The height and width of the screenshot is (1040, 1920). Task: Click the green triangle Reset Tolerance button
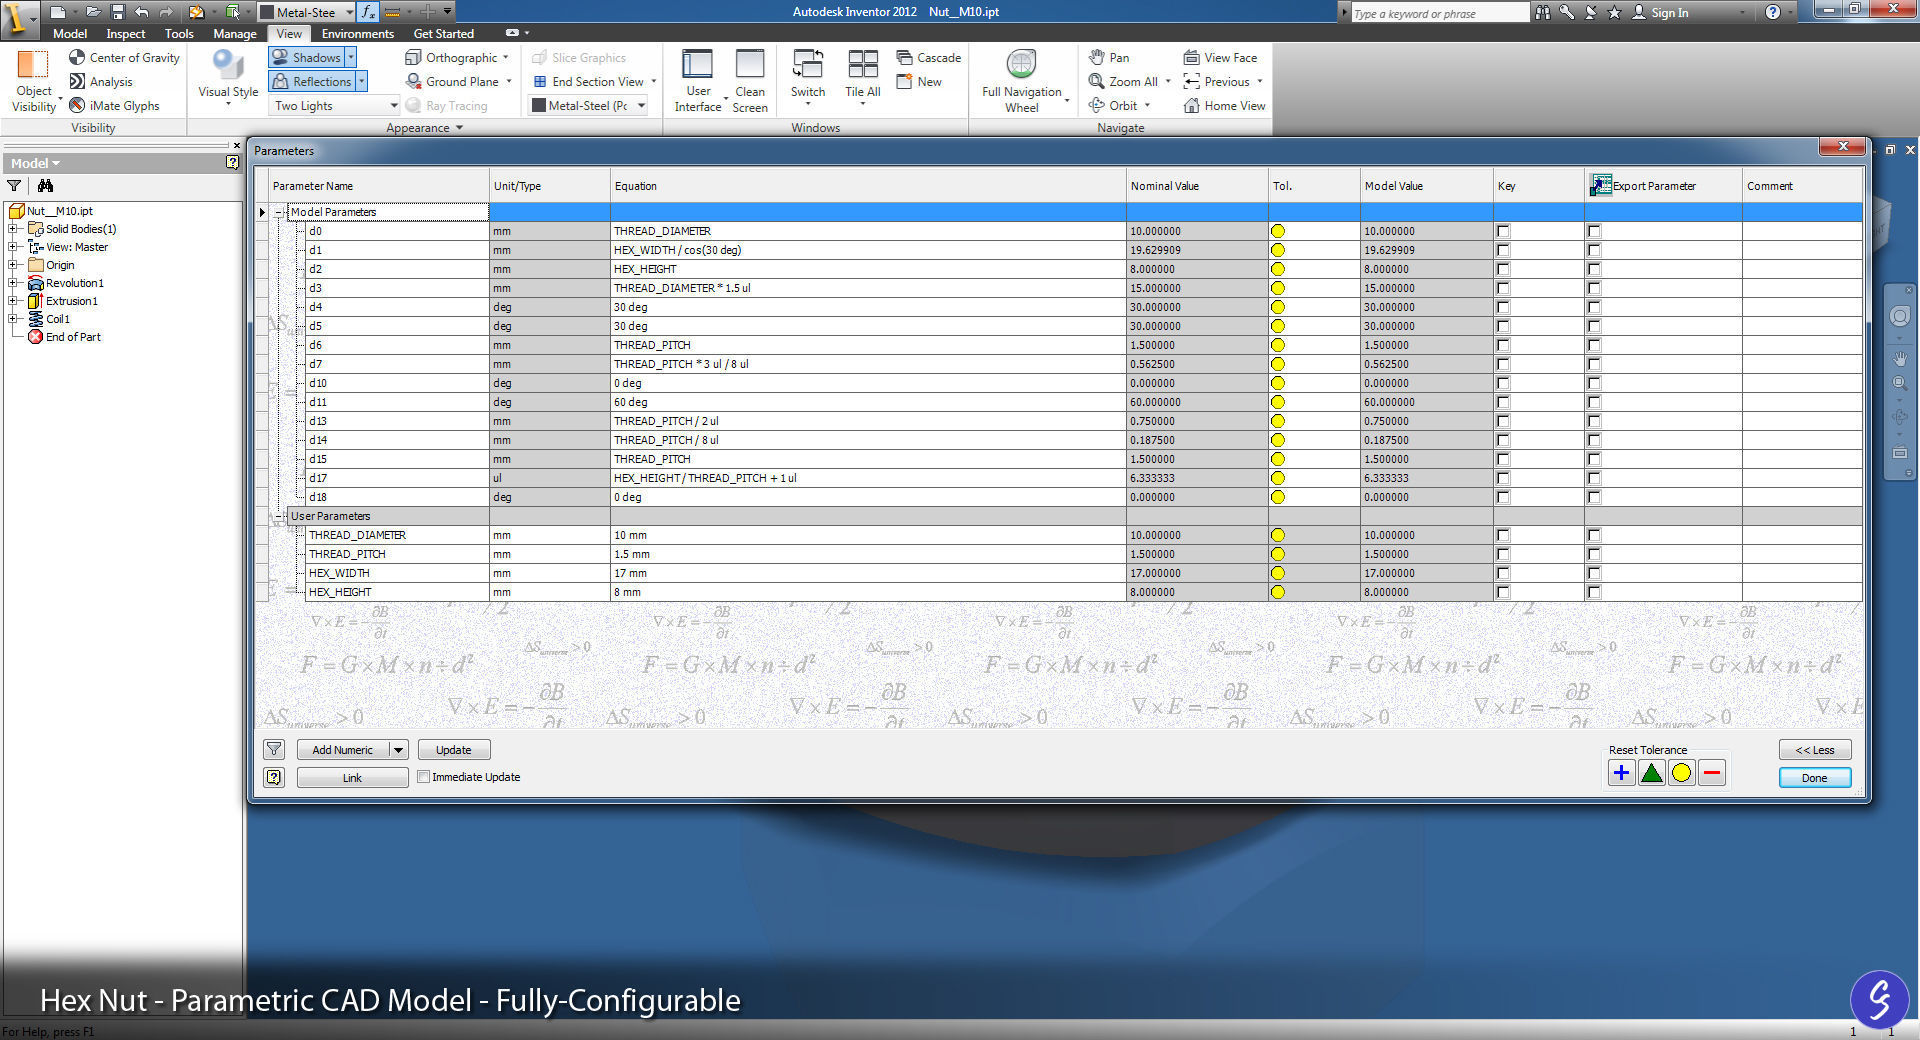[x=1652, y=772]
